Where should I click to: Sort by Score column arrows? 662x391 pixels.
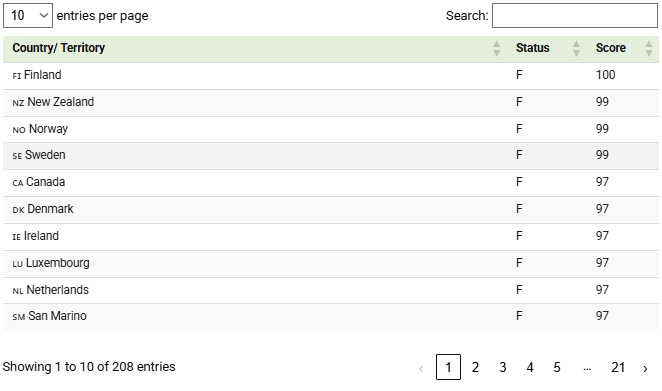click(x=649, y=49)
